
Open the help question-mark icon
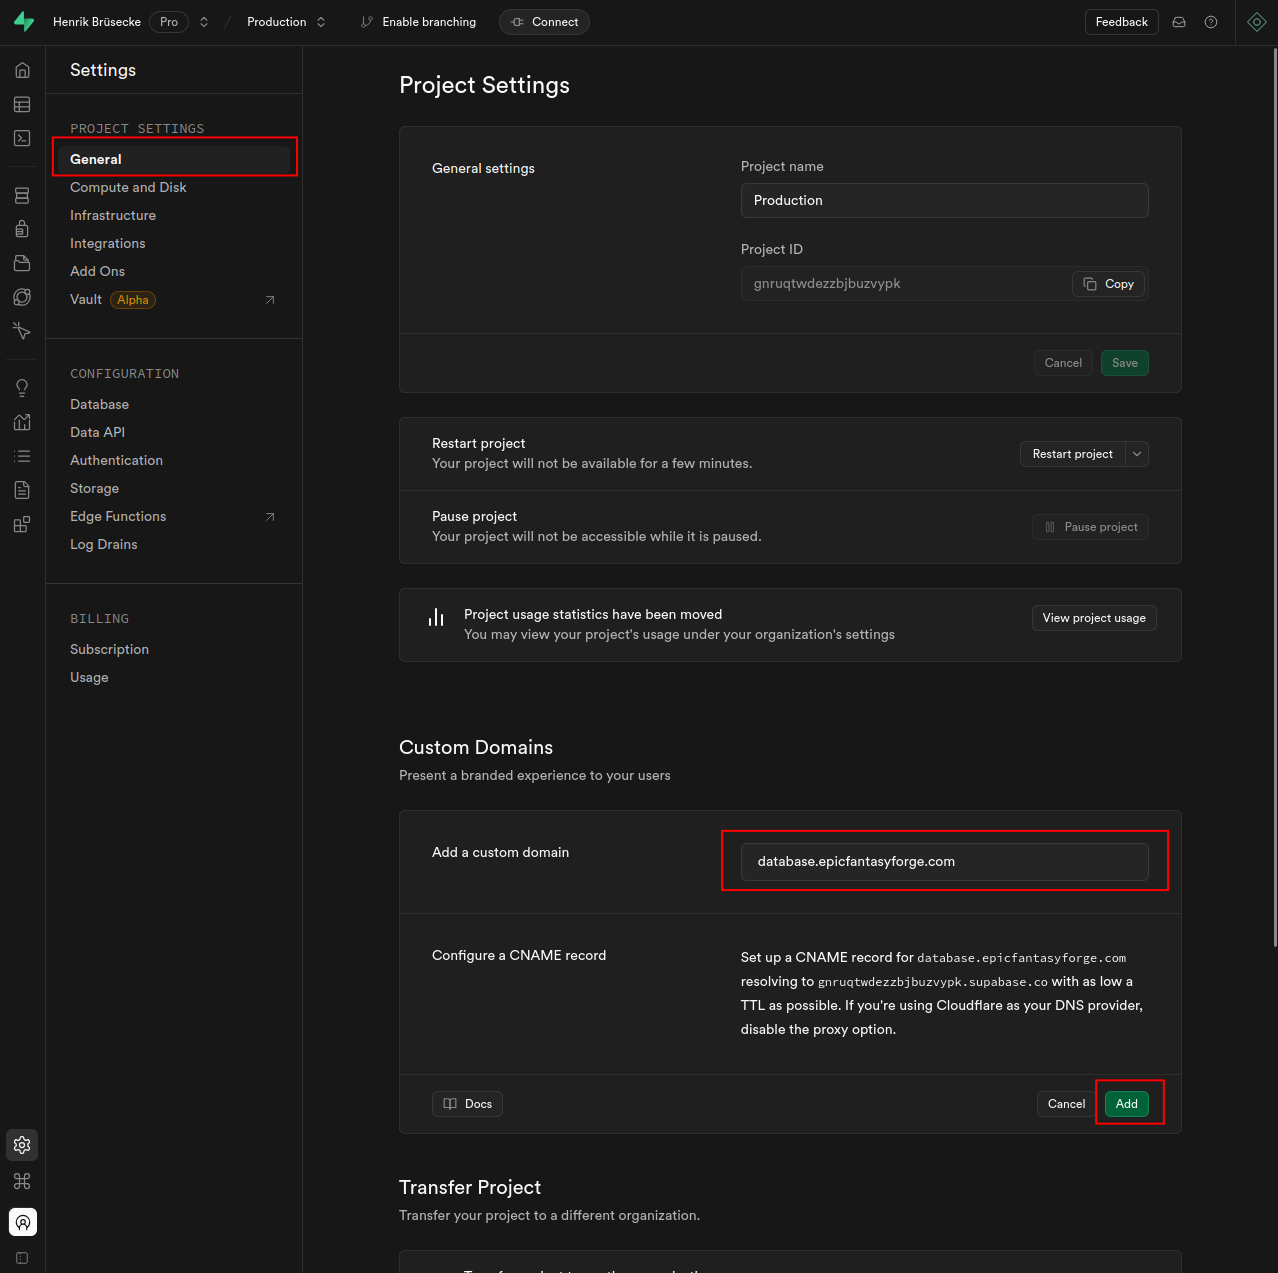coord(1211,22)
